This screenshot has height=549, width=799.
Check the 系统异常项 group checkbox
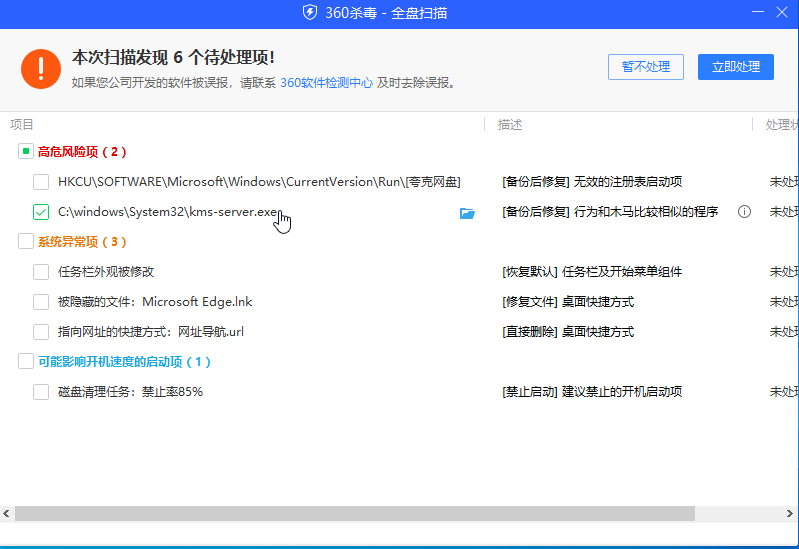click(25, 241)
